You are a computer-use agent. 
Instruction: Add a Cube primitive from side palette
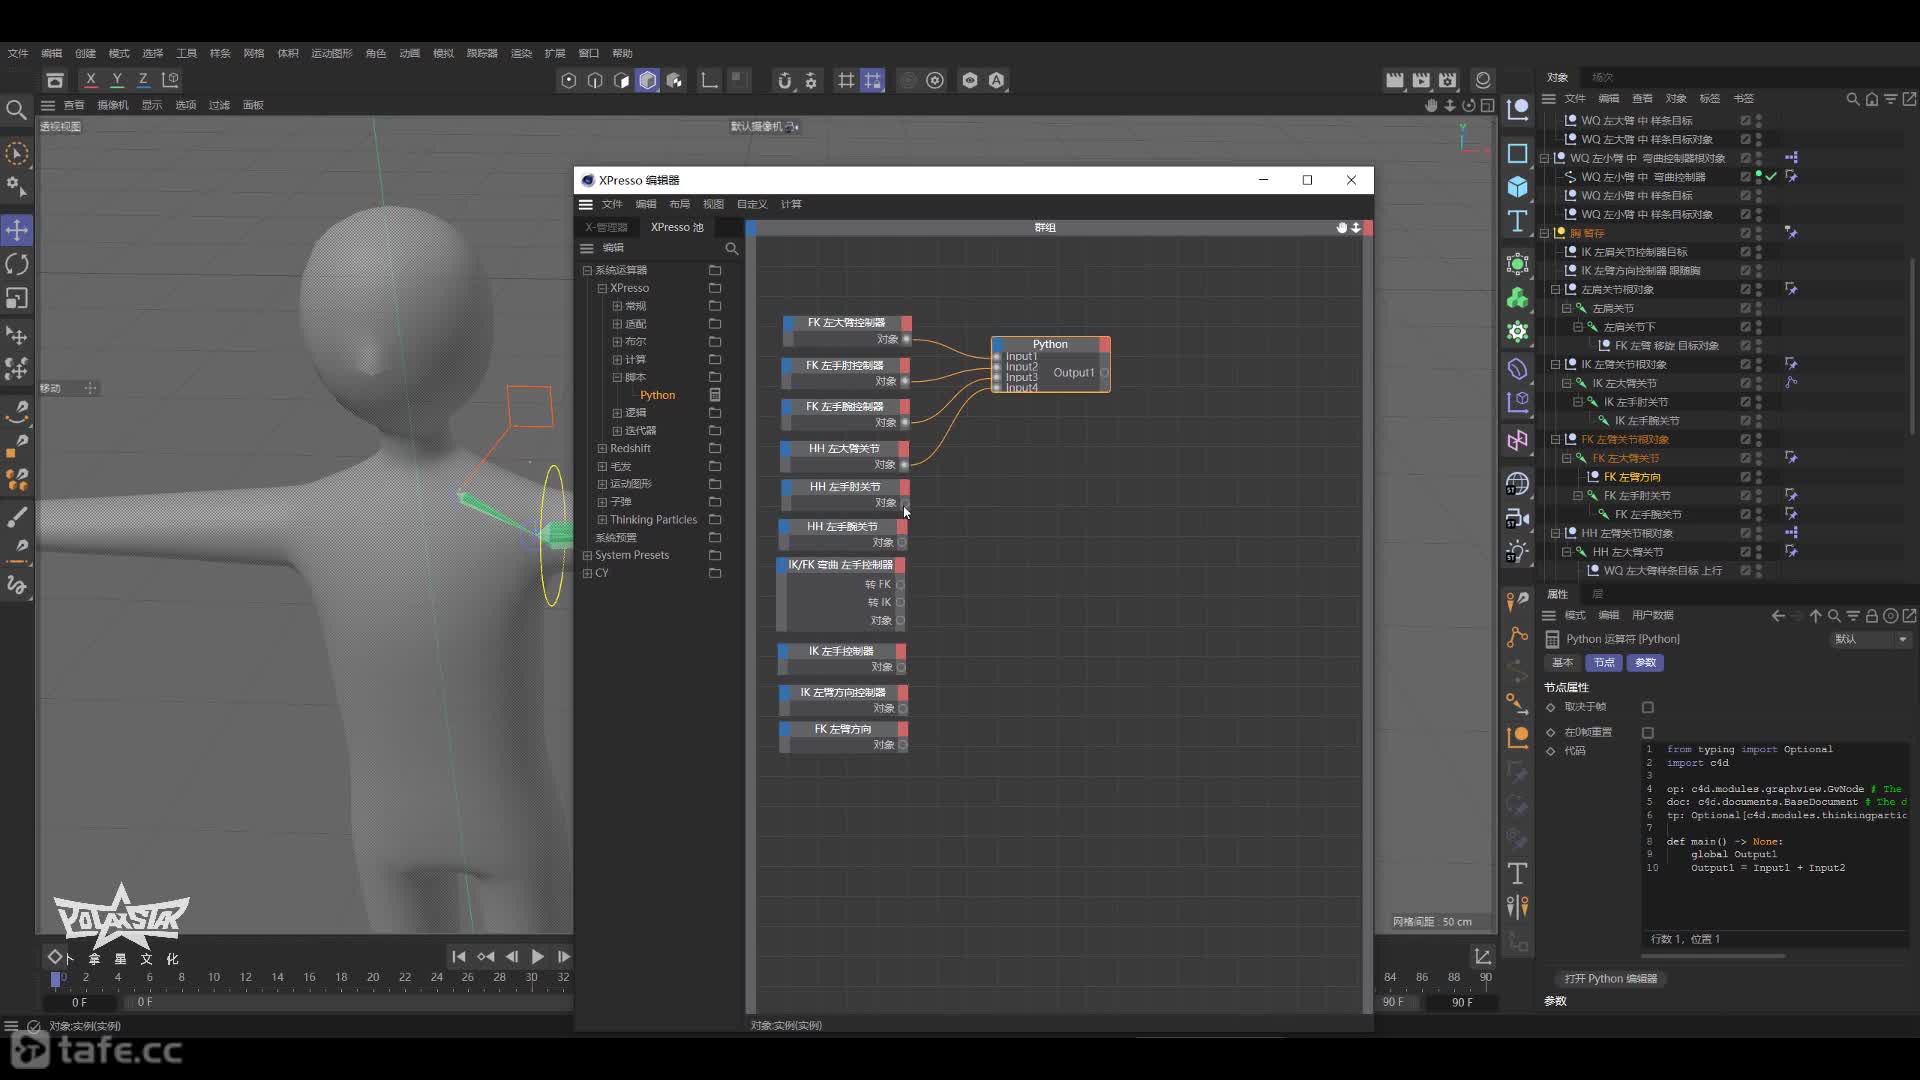(1518, 187)
